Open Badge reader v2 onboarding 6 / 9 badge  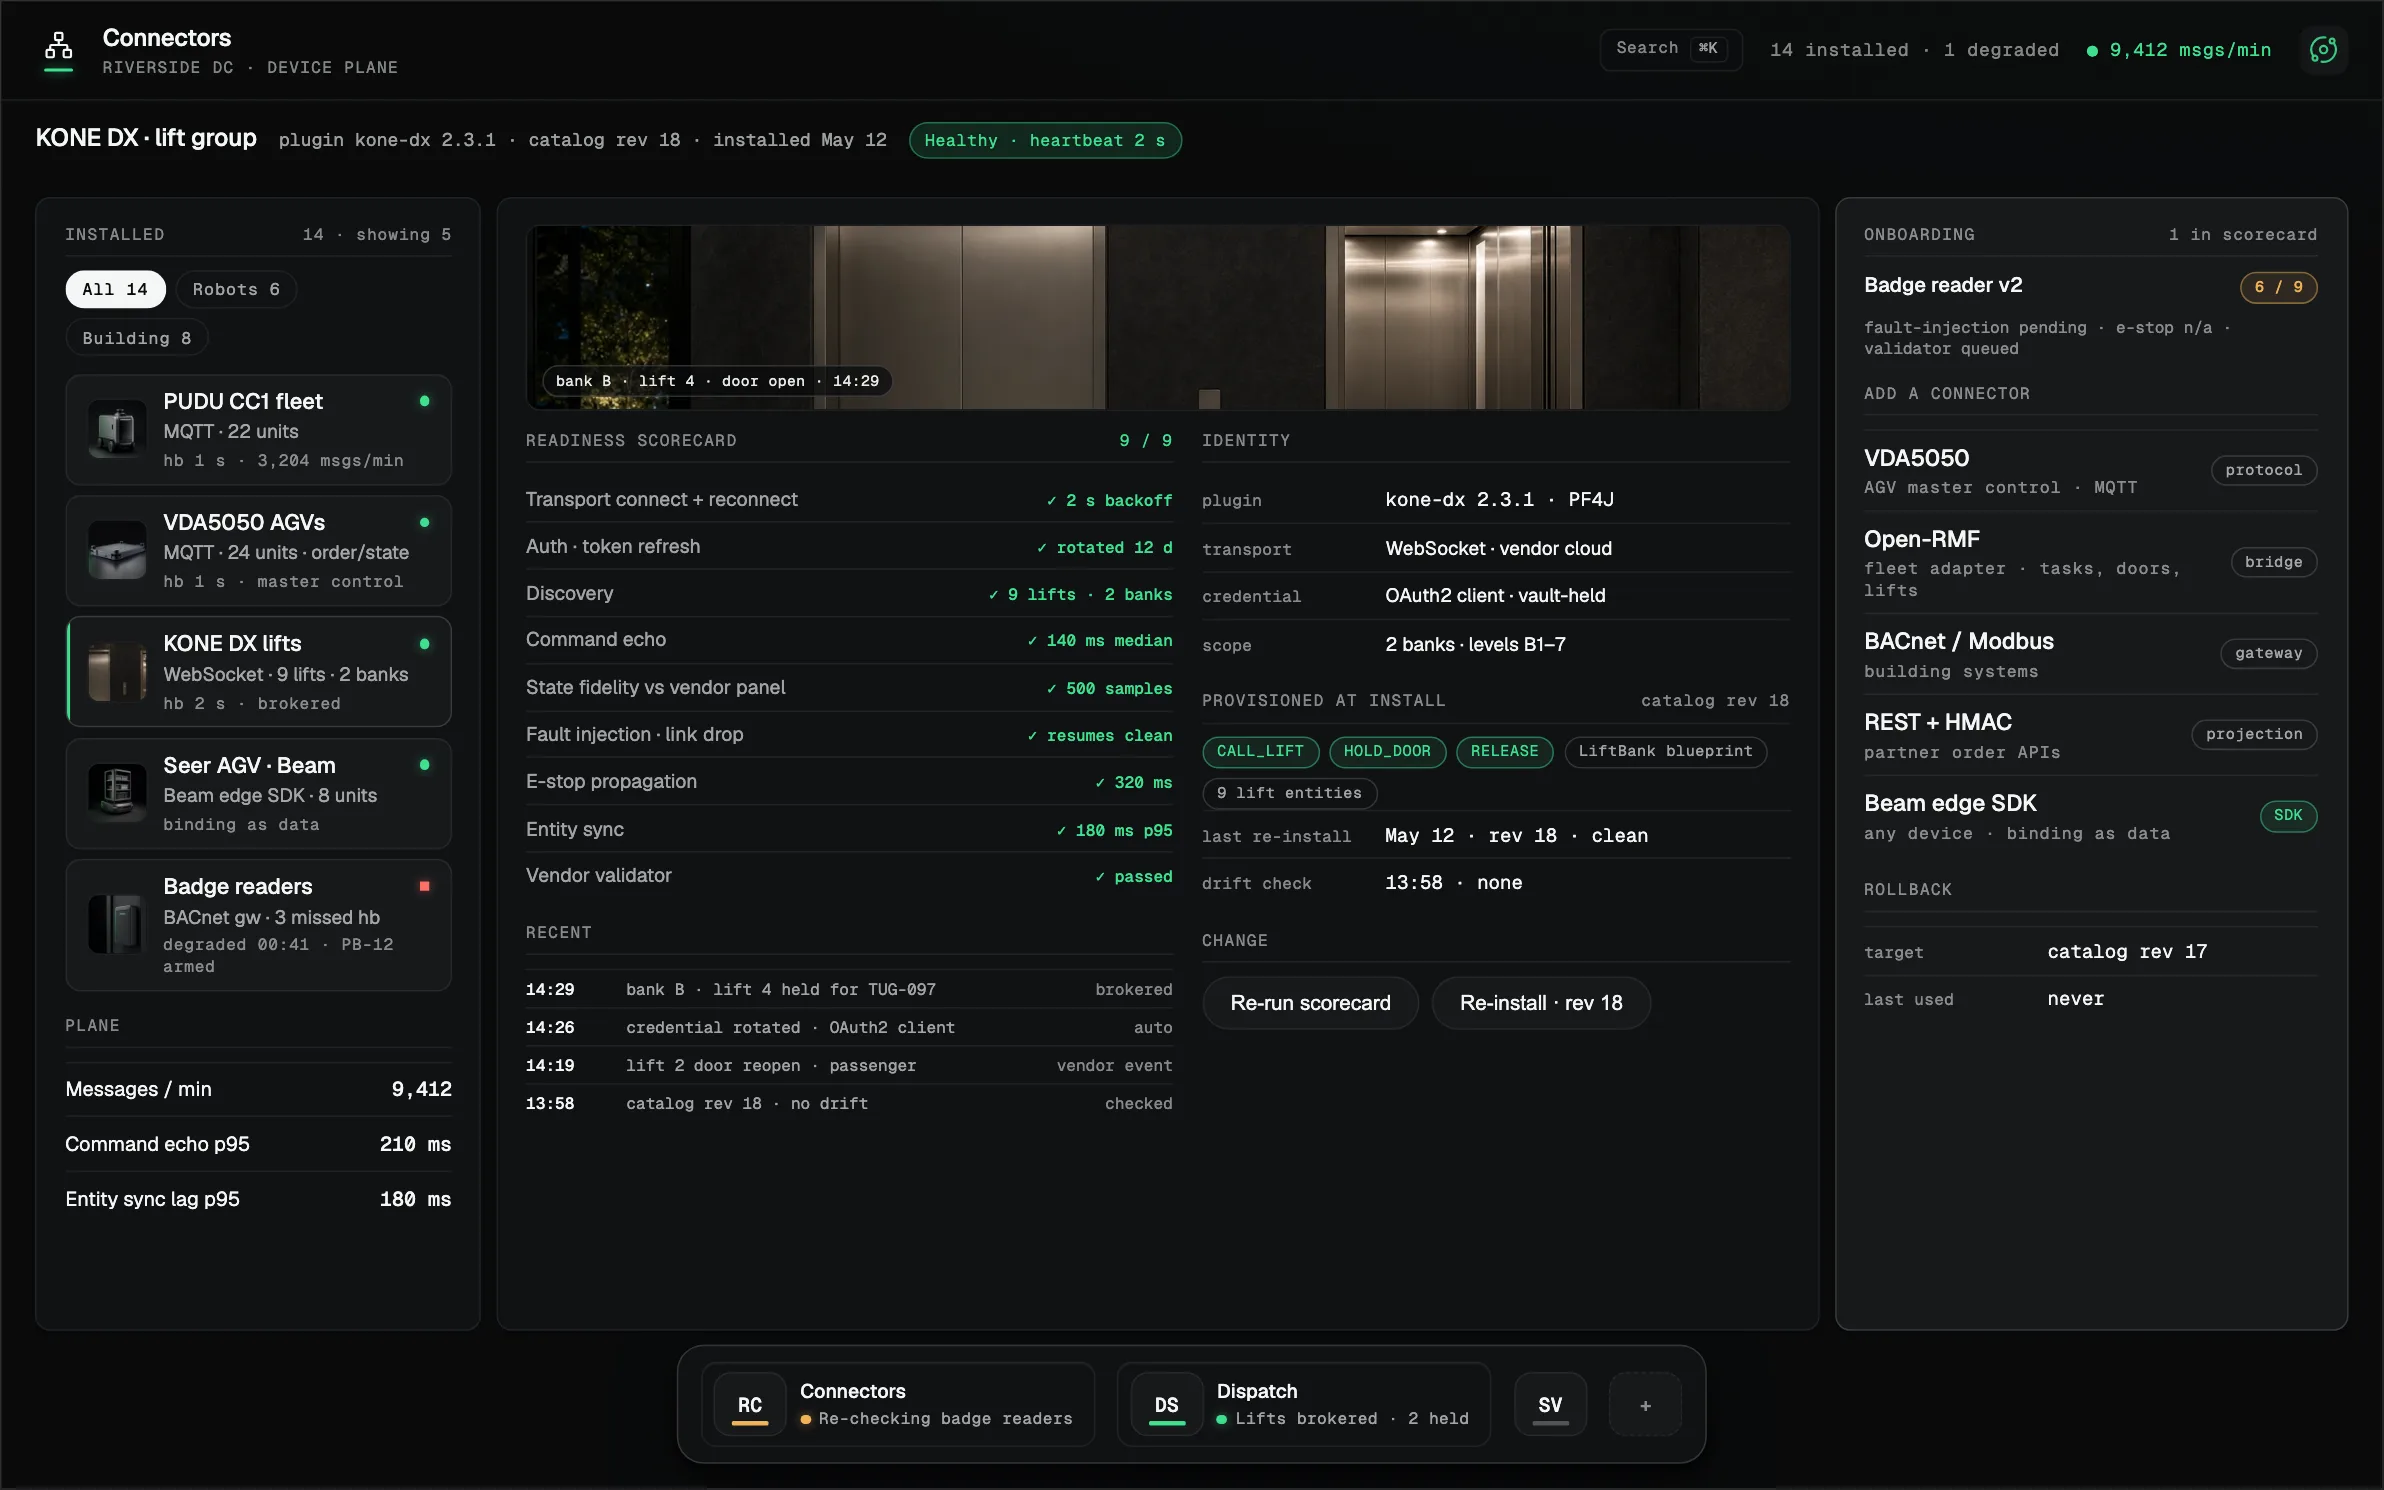pos(2278,287)
